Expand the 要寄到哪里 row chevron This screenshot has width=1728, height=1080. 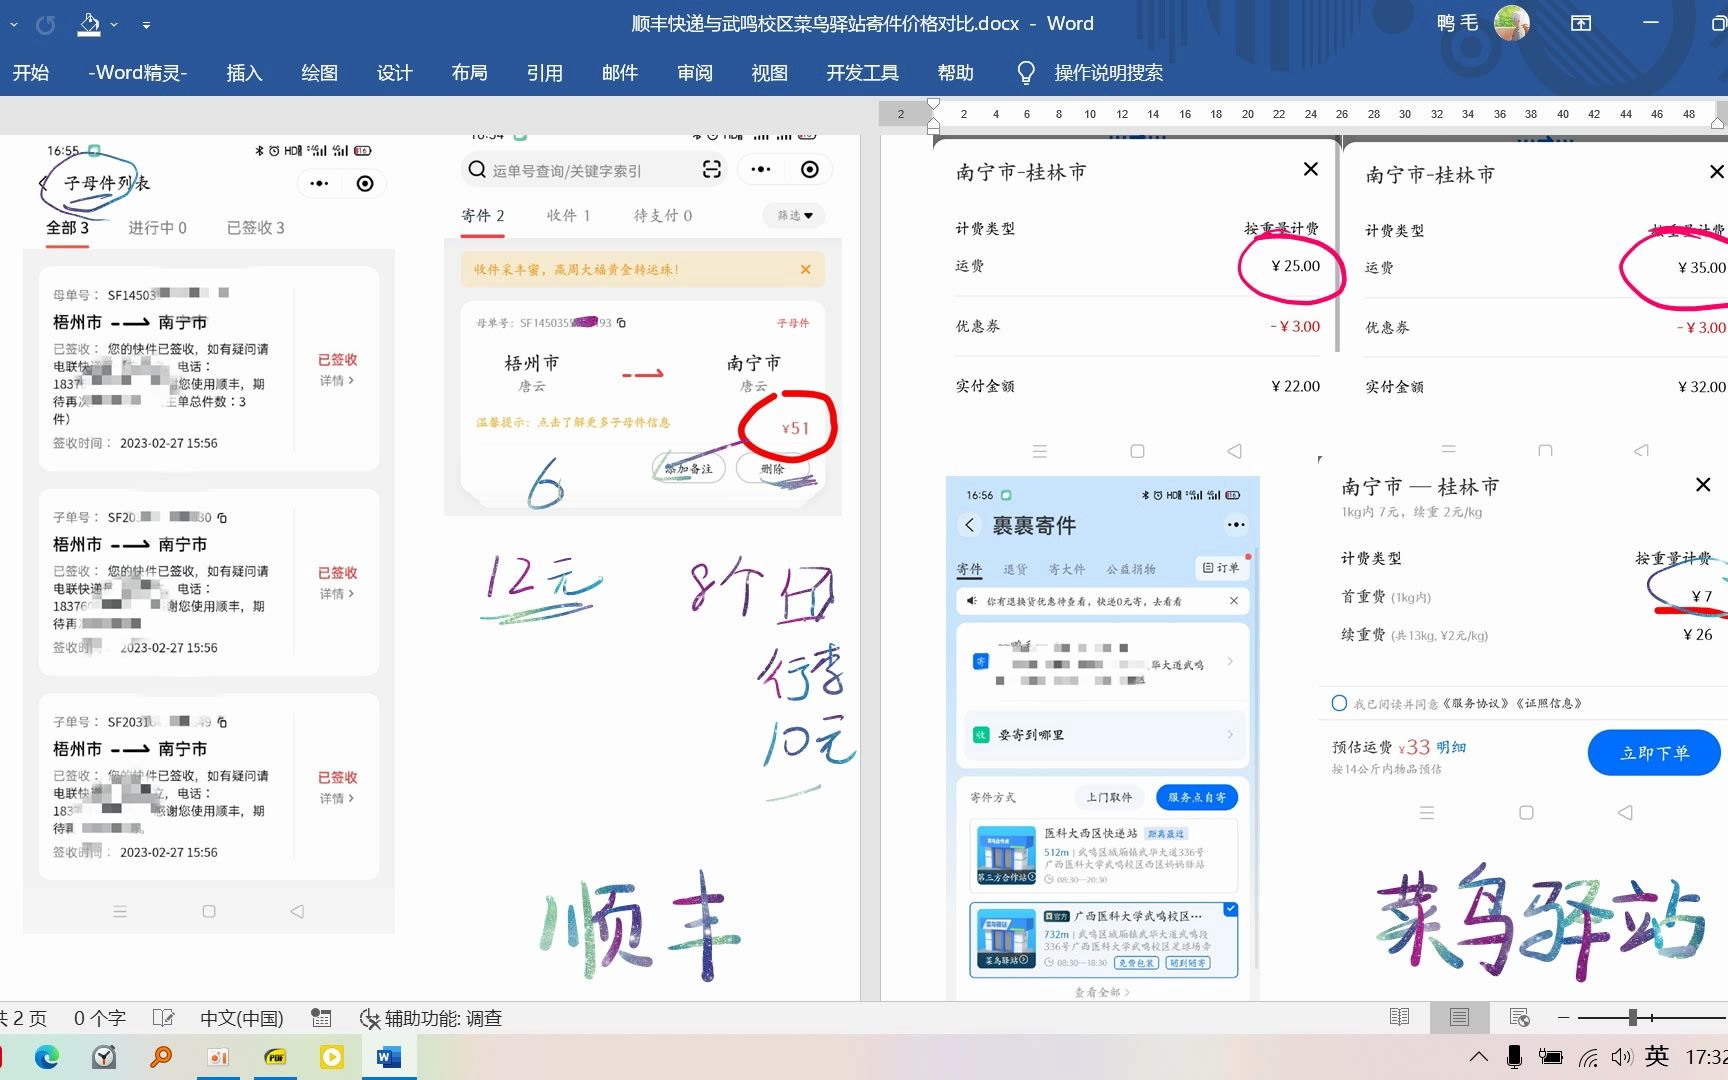point(1230,735)
